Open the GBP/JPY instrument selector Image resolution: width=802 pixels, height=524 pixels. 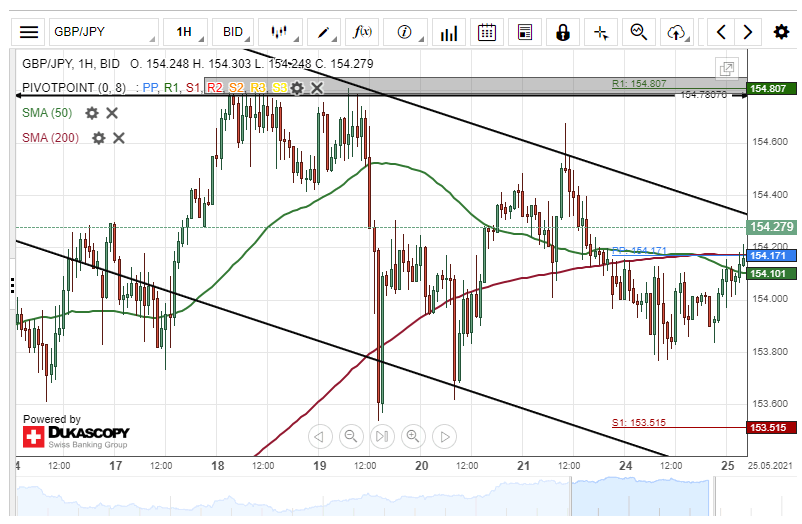point(104,32)
